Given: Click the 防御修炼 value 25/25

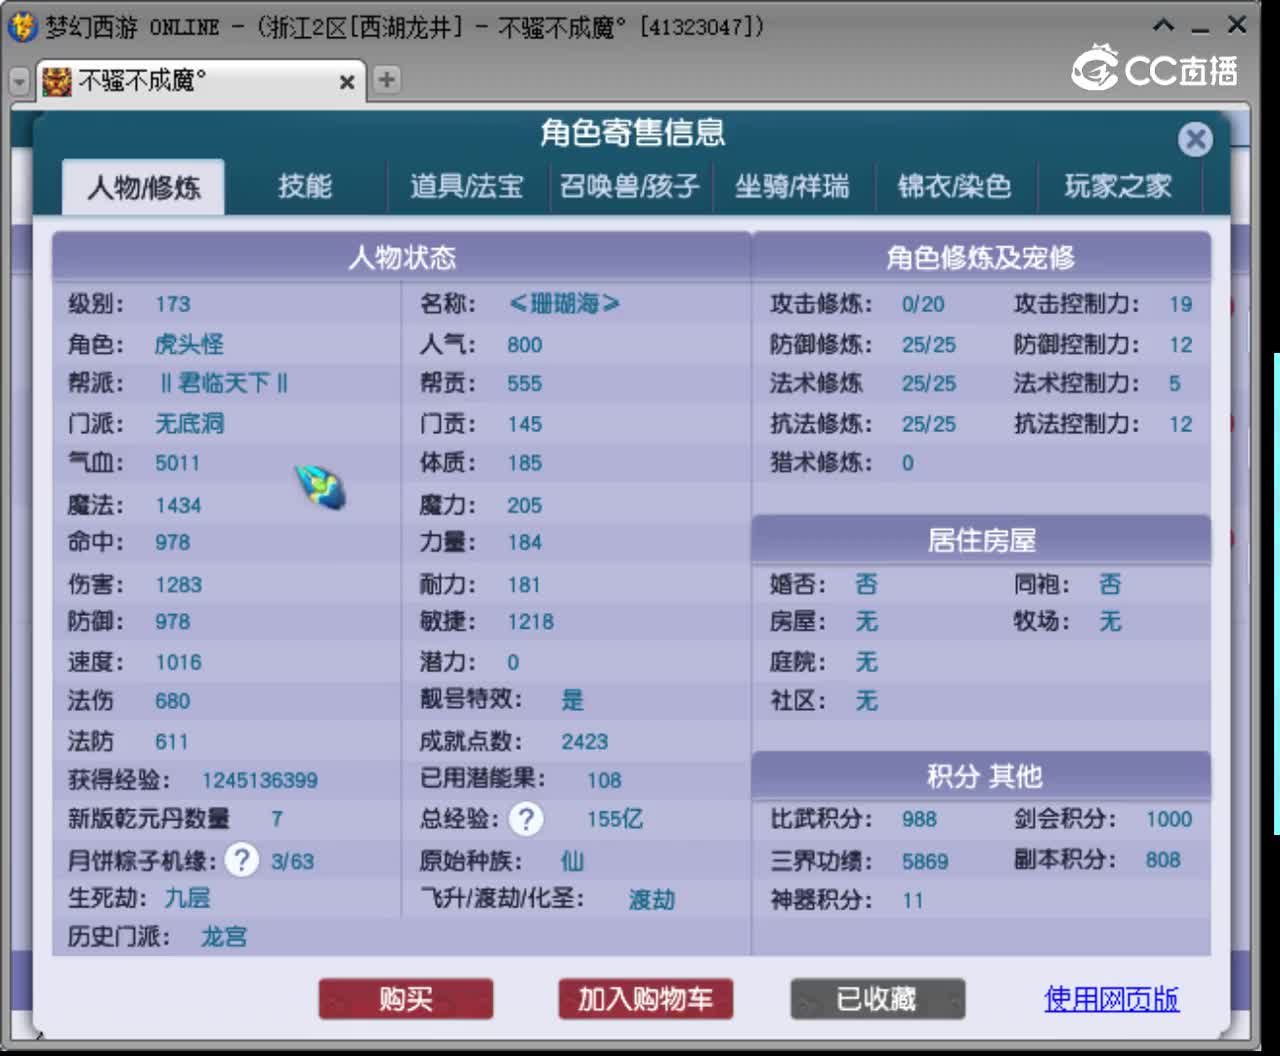Looking at the screenshot, I should coord(928,345).
